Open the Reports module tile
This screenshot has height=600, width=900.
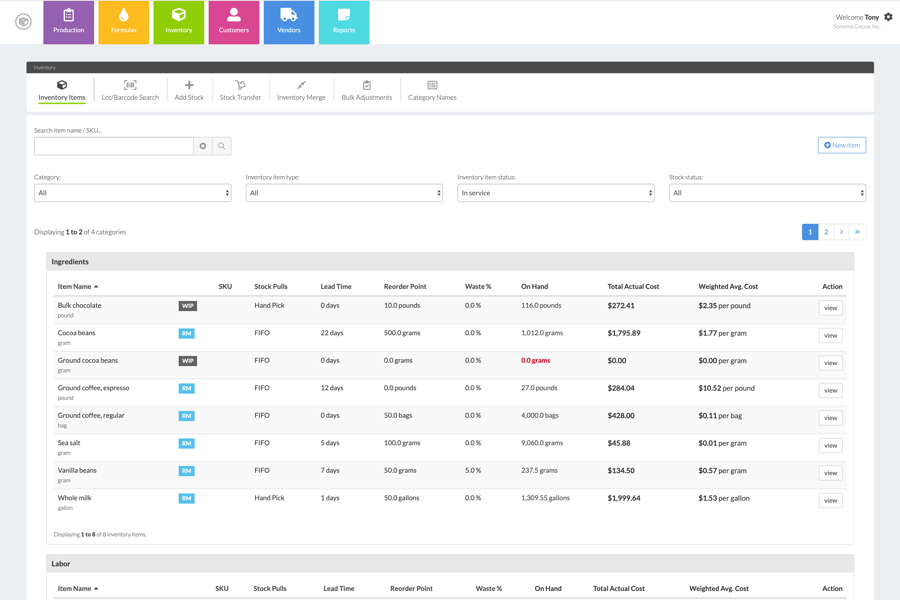[343, 22]
